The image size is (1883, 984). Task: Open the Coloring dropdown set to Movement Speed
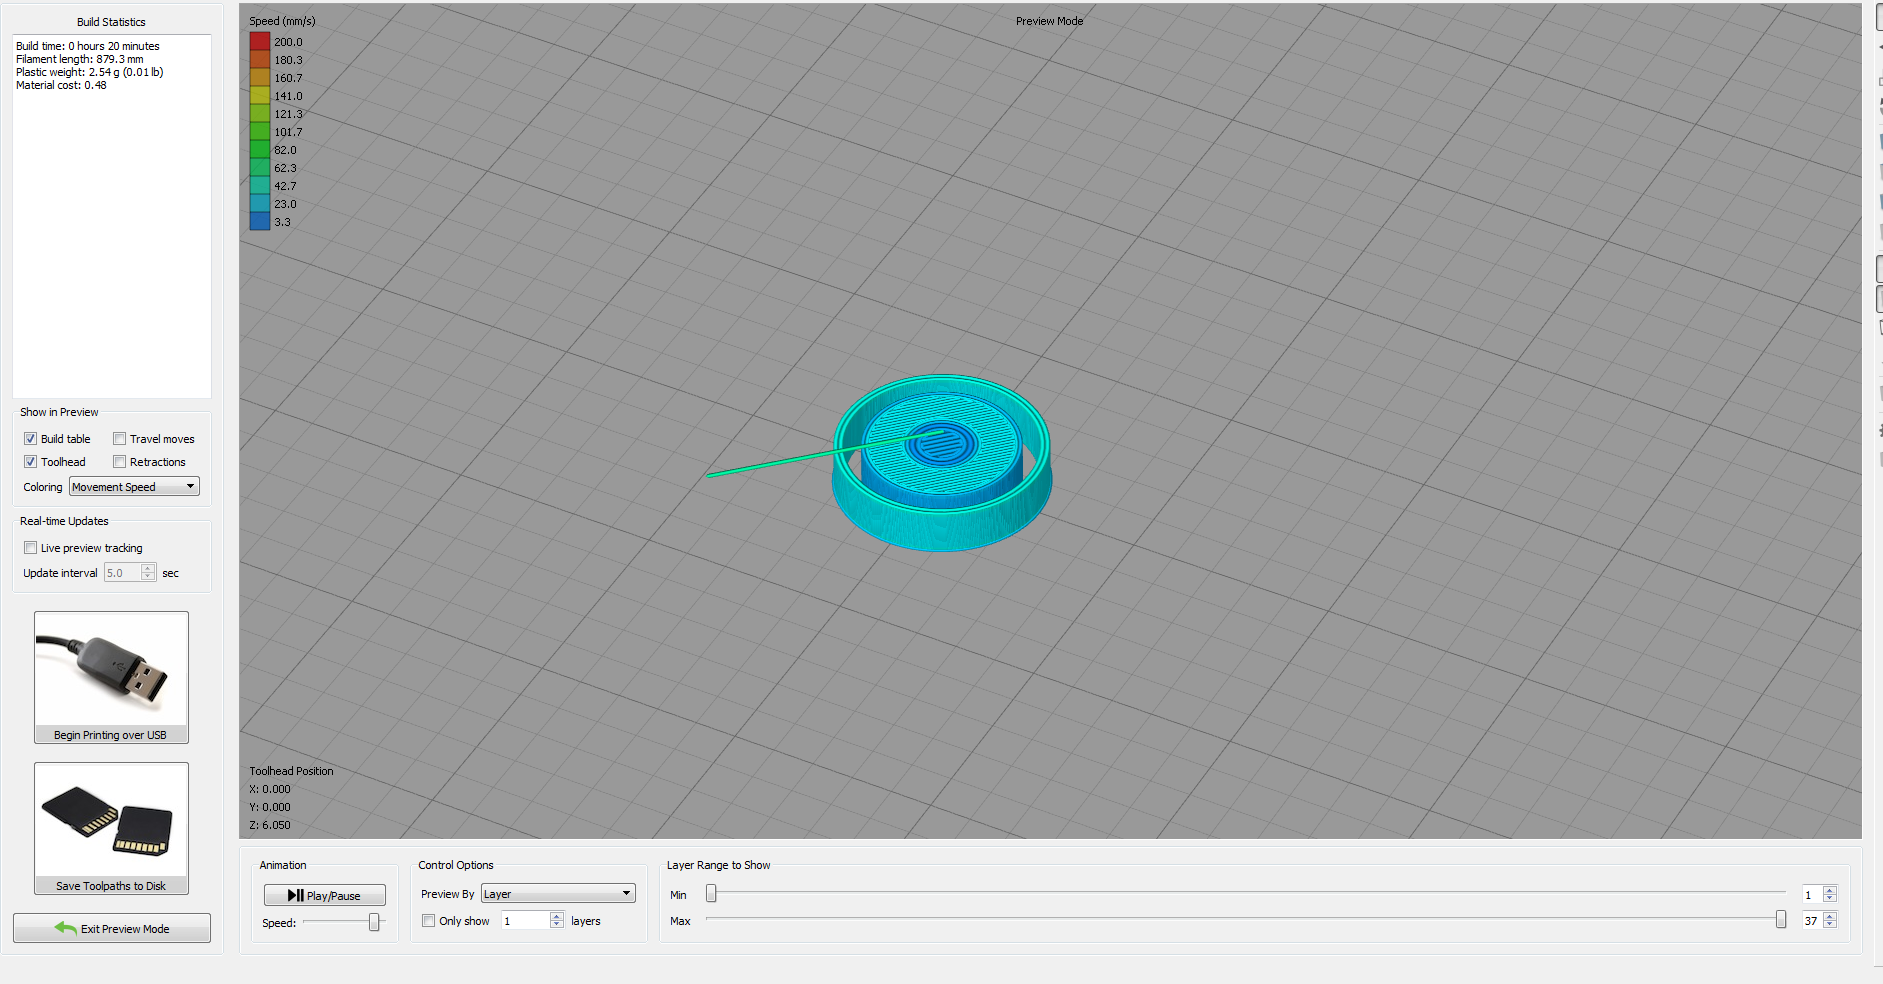(x=134, y=487)
